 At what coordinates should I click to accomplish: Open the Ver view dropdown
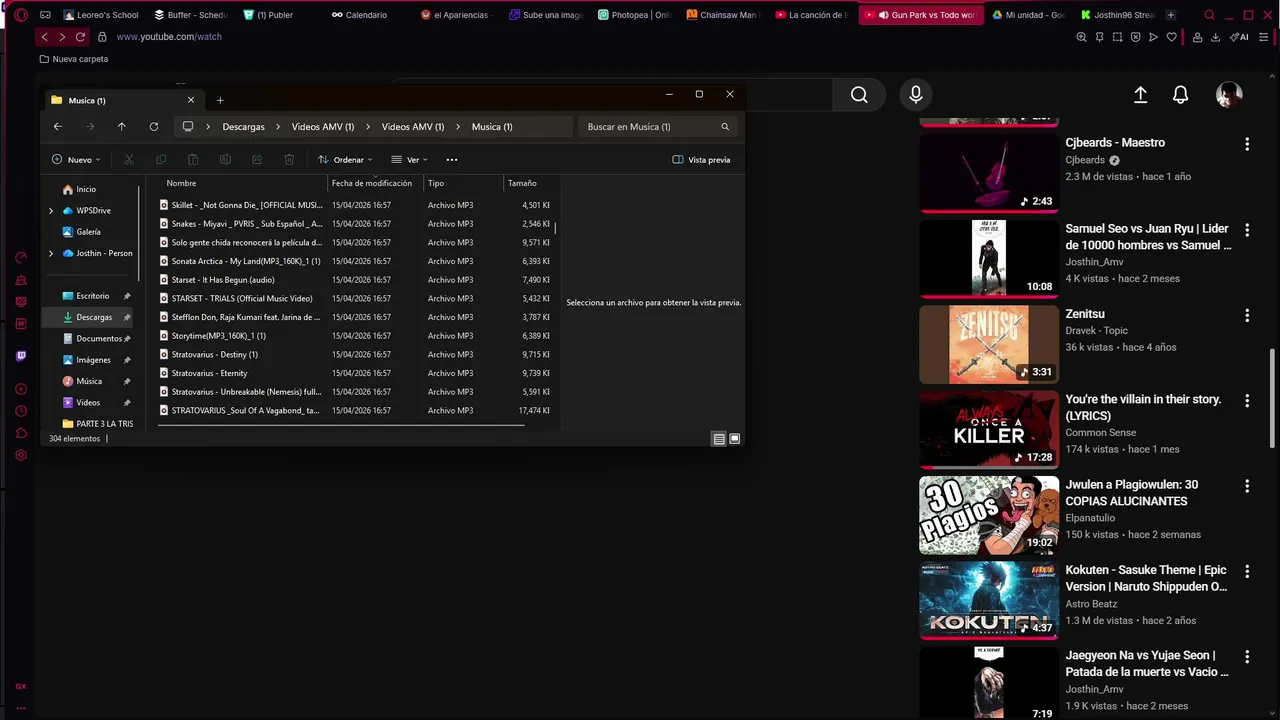click(x=410, y=160)
